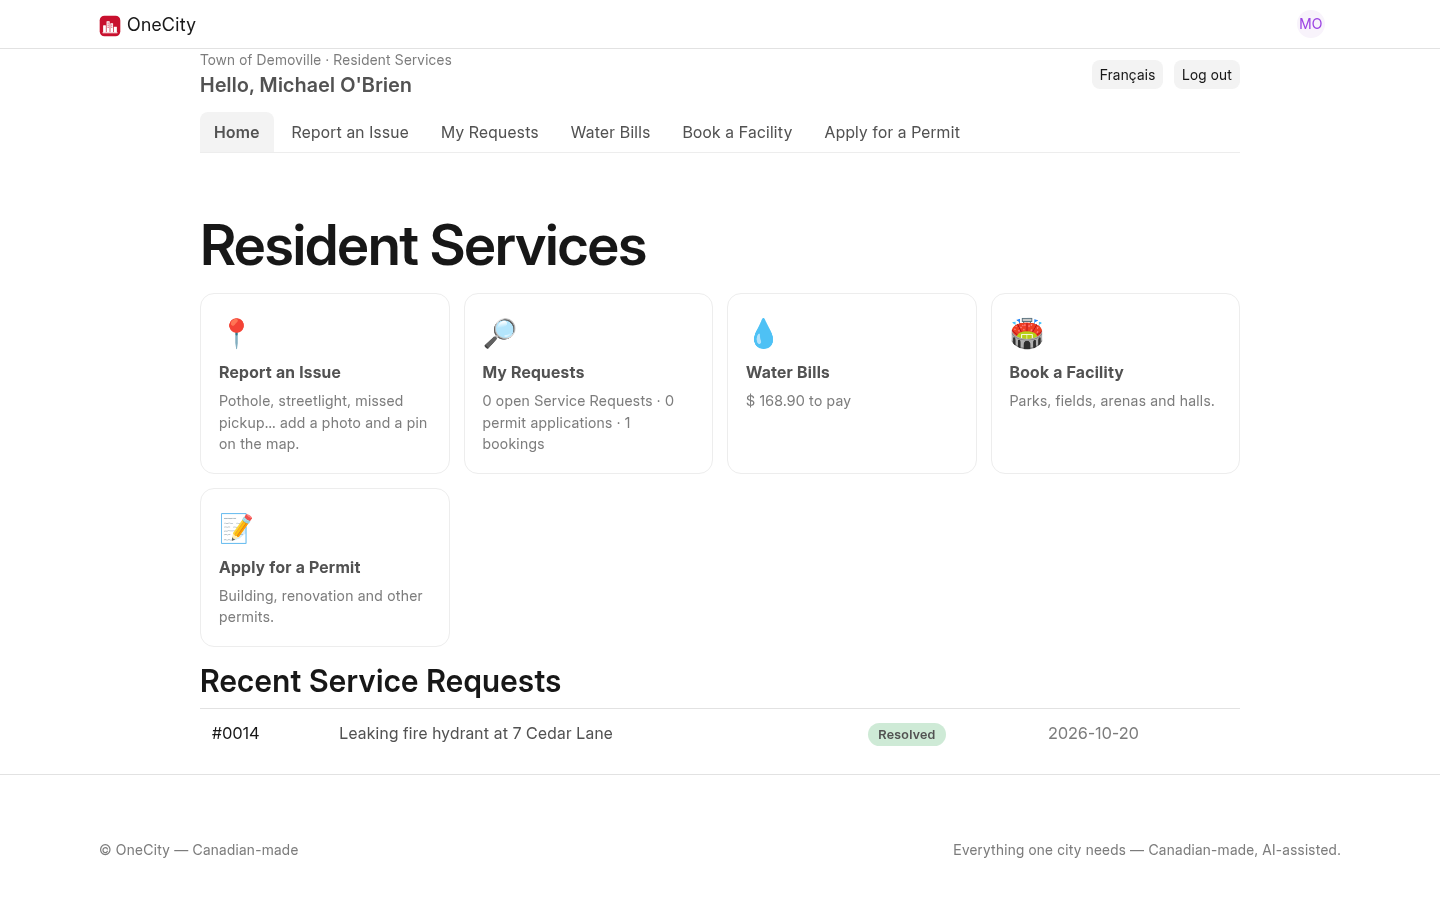Click the water droplet Water Bills icon
Image resolution: width=1440 pixels, height=900 pixels.
763,333
